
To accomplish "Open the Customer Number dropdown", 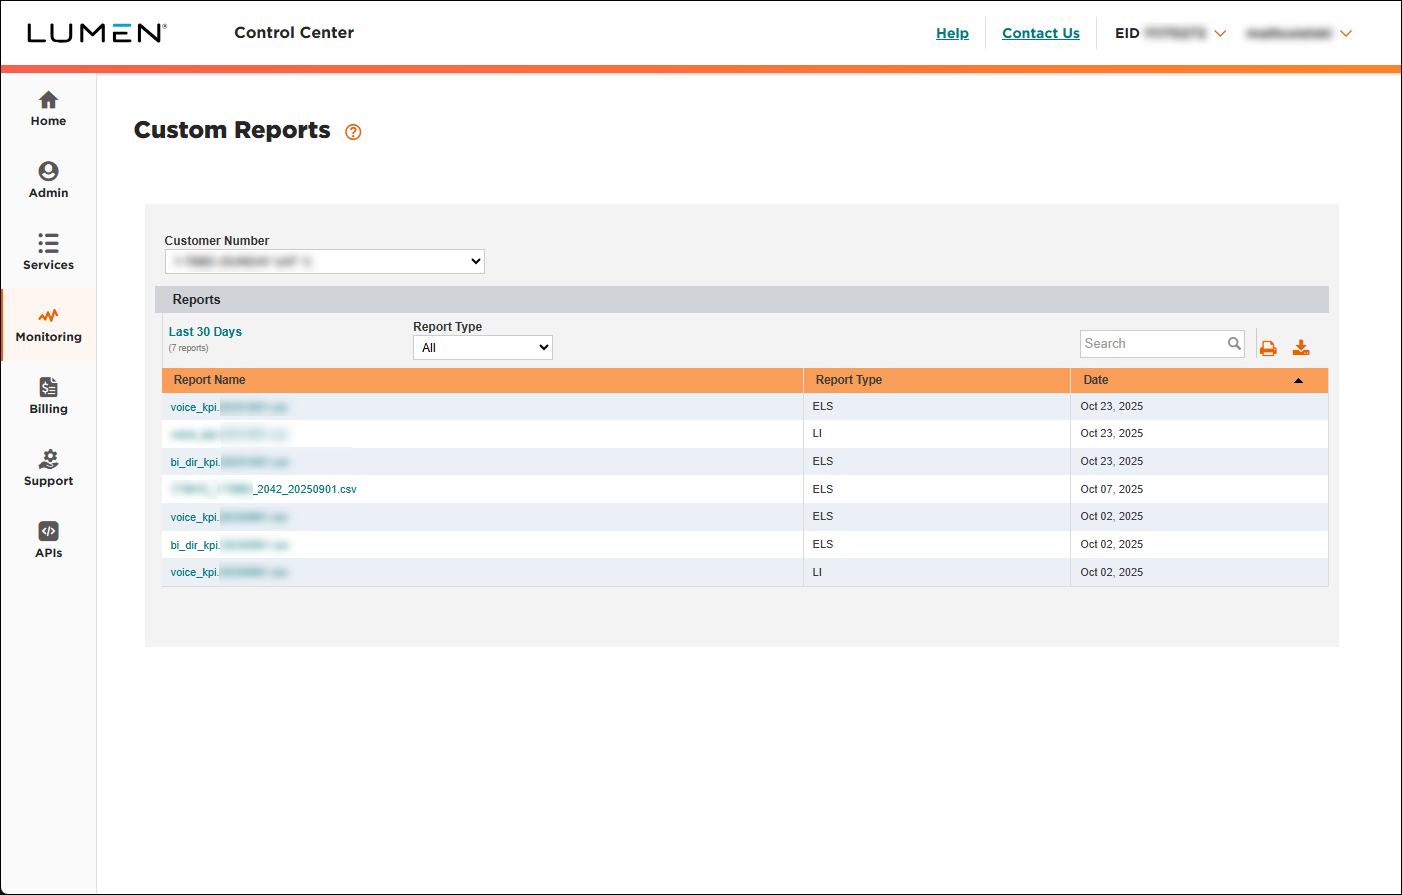I will tap(324, 261).
